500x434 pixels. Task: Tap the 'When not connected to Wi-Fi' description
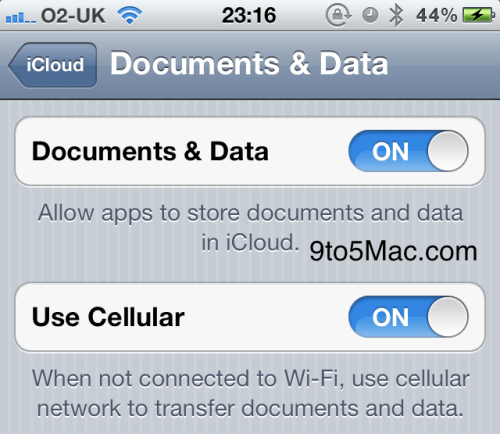click(x=250, y=393)
